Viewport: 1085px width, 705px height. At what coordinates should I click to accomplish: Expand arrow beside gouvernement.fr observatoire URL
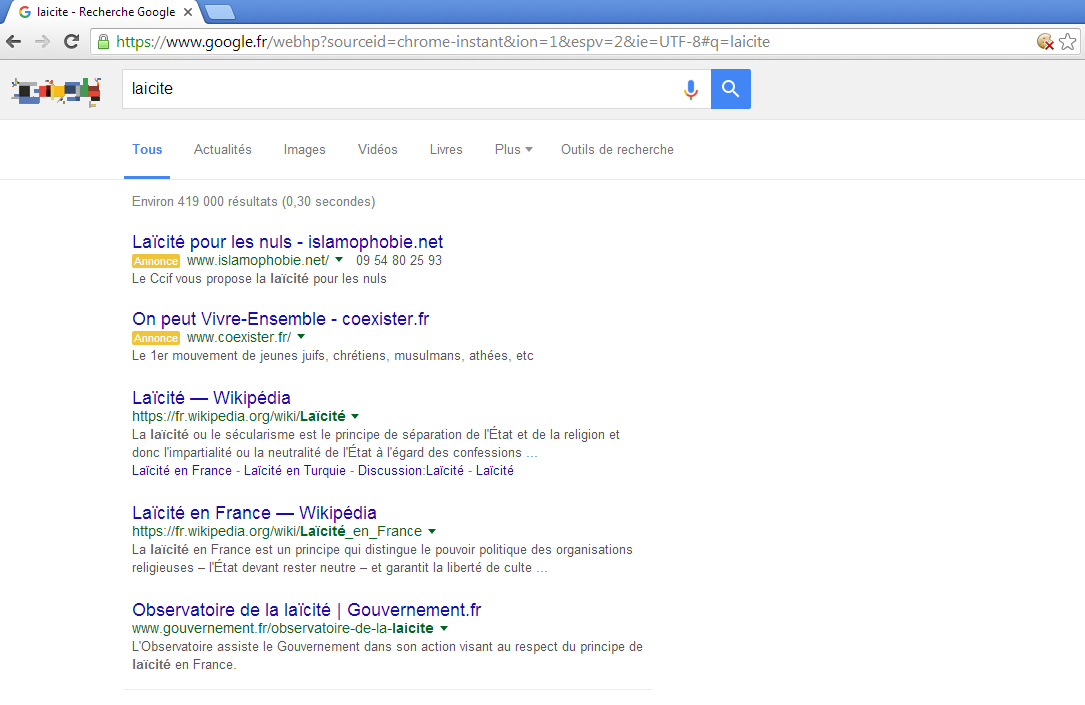pos(444,628)
